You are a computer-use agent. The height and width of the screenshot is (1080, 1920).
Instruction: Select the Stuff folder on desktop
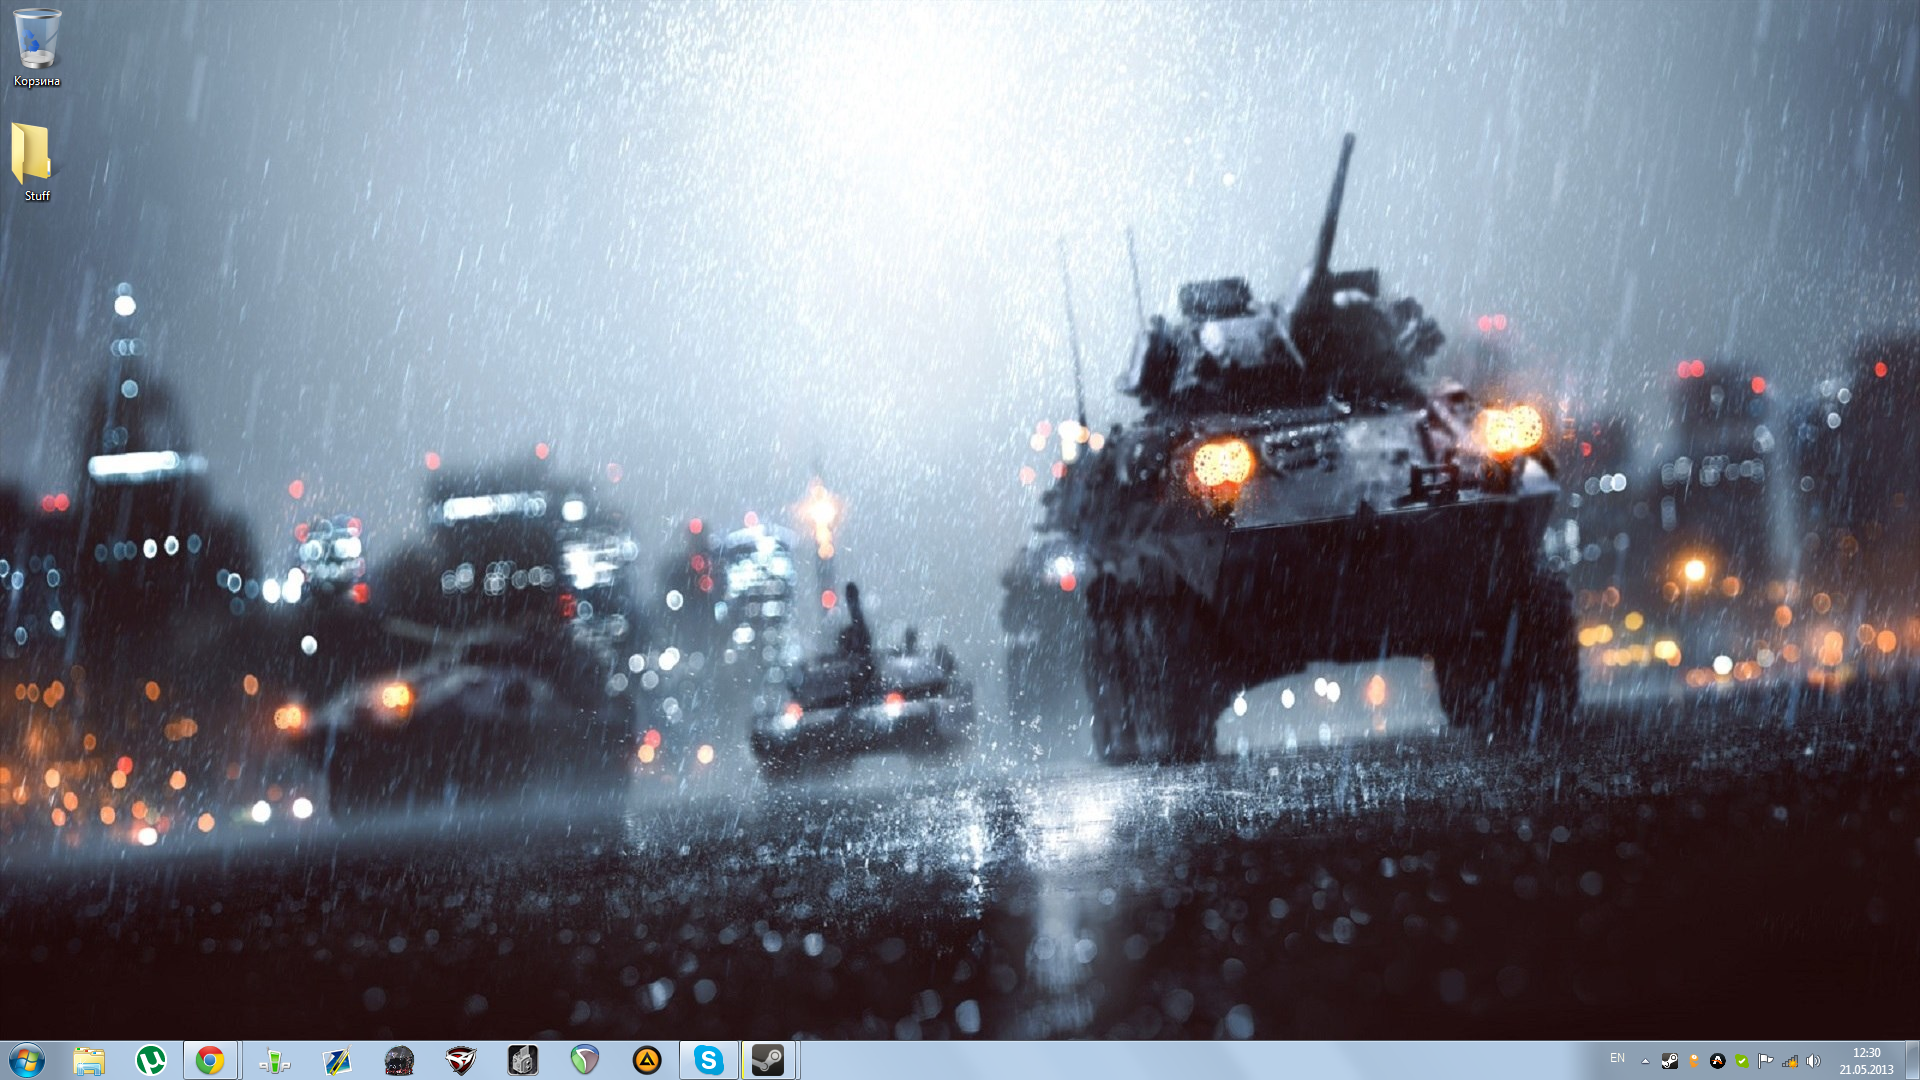[x=36, y=163]
